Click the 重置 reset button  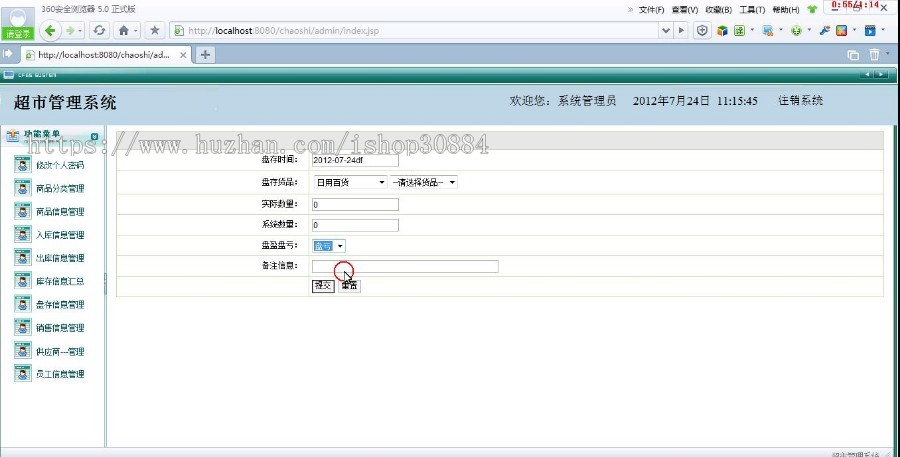click(x=349, y=285)
